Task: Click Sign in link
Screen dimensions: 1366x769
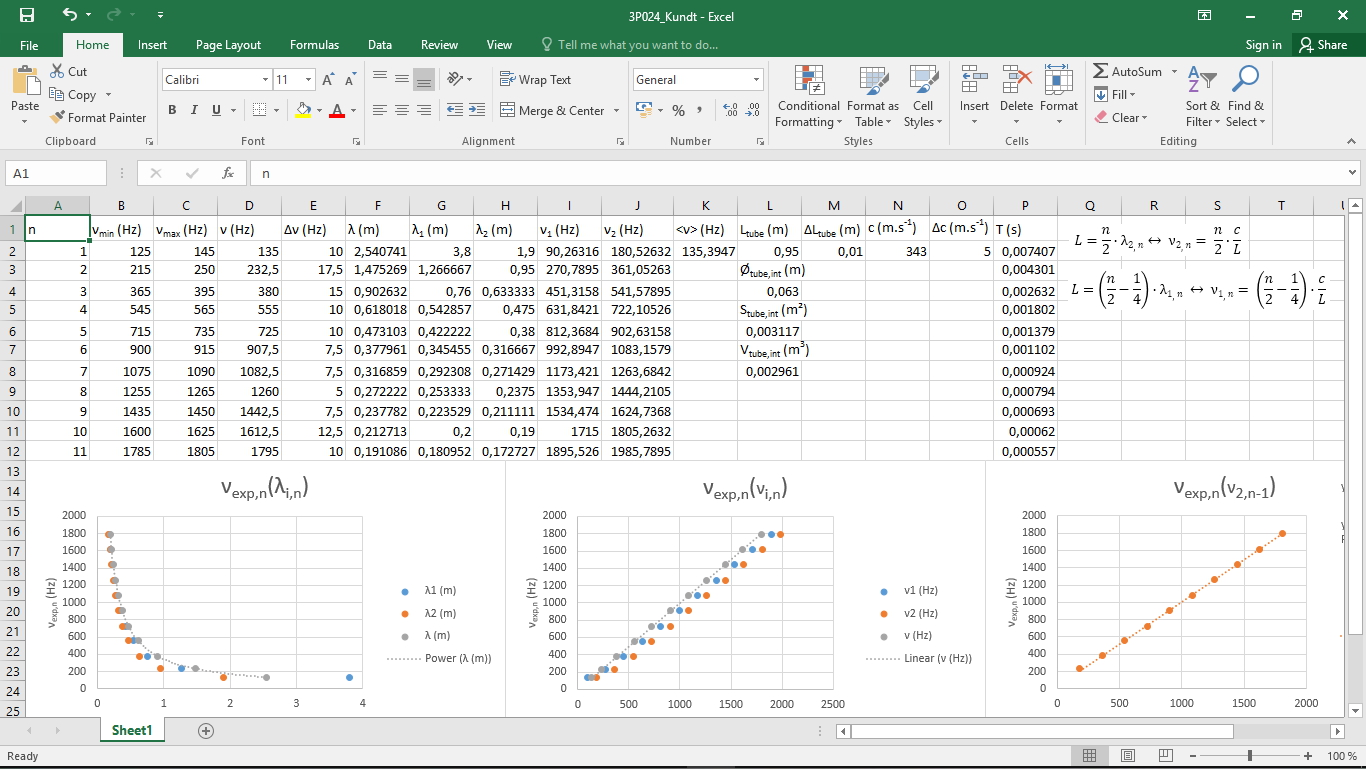Action: click(1263, 45)
